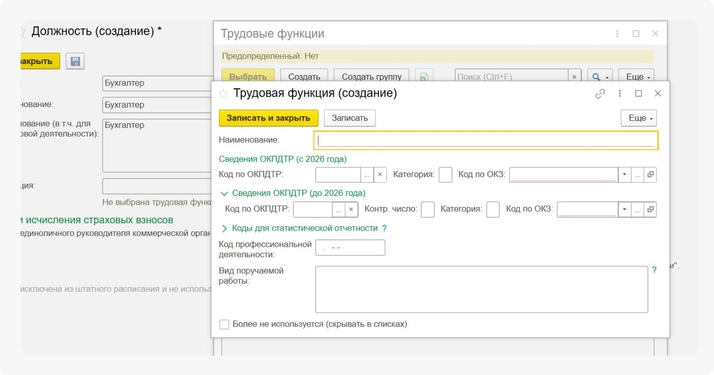Choose from list for lower Код по ОКЗ
Screen dimensions: 714x375
tap(637, 209)
